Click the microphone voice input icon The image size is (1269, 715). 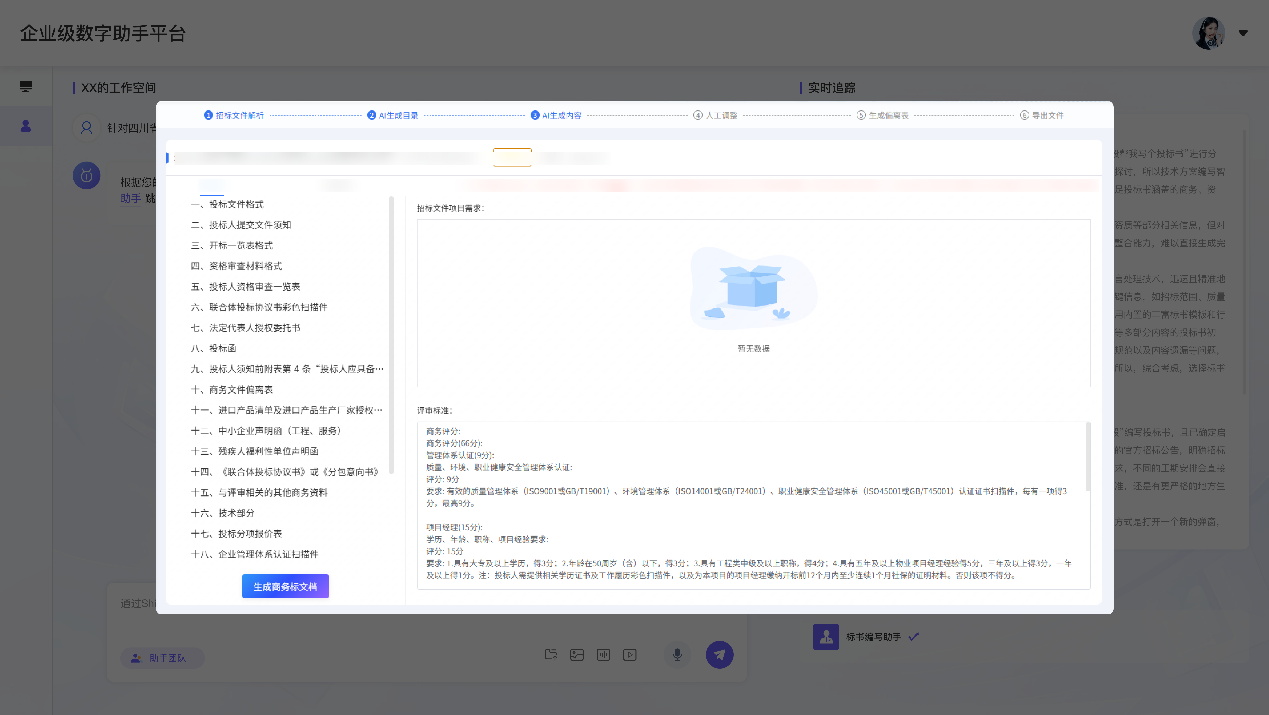click(x=677, y=655)
